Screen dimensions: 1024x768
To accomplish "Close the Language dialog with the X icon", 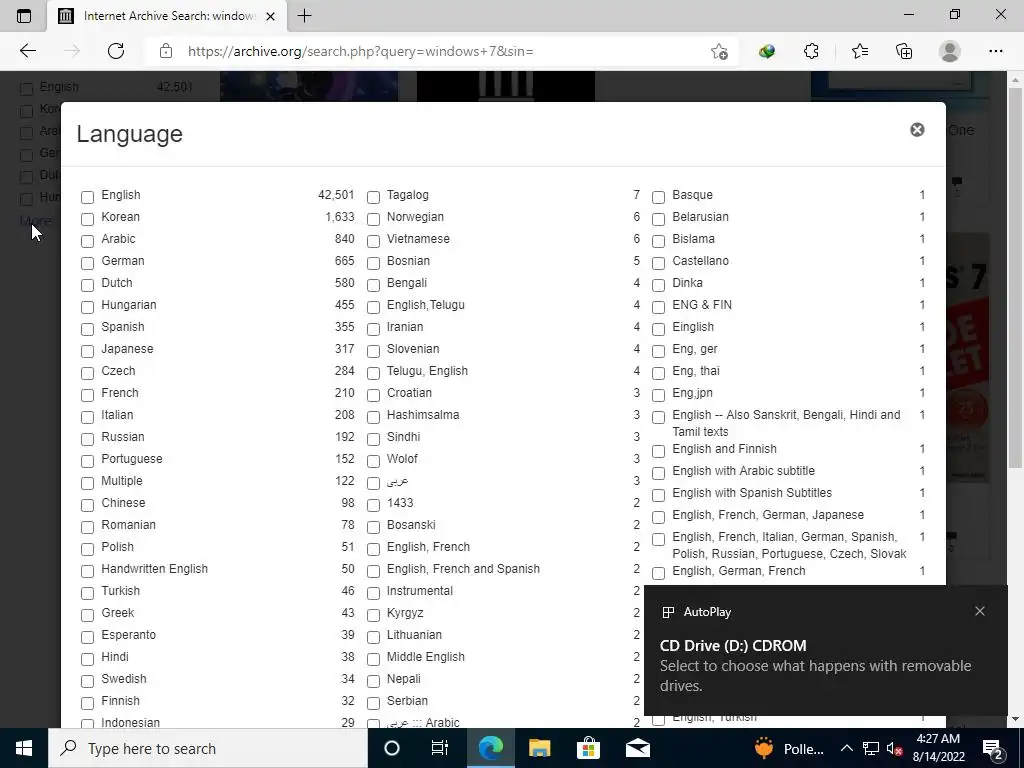I will tap(917, 130).
